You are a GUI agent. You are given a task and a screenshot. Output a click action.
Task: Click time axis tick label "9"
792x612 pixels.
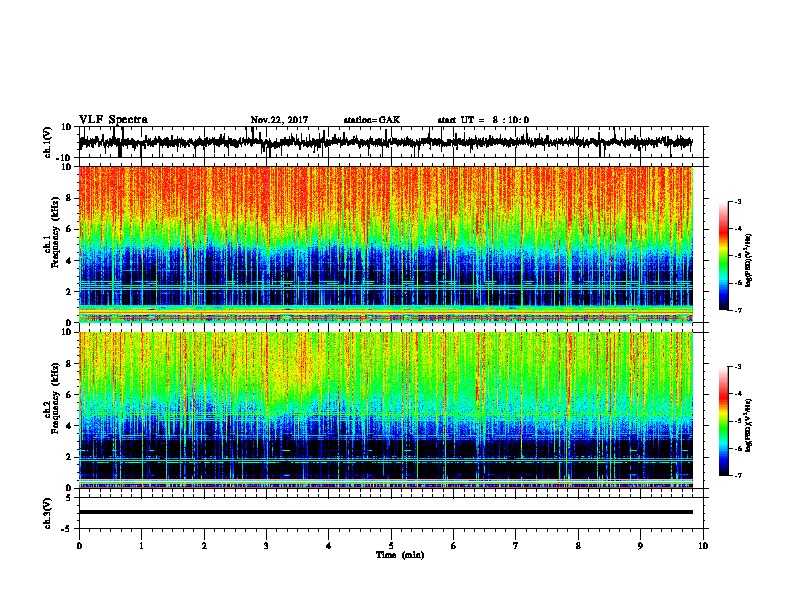[640, 546]
